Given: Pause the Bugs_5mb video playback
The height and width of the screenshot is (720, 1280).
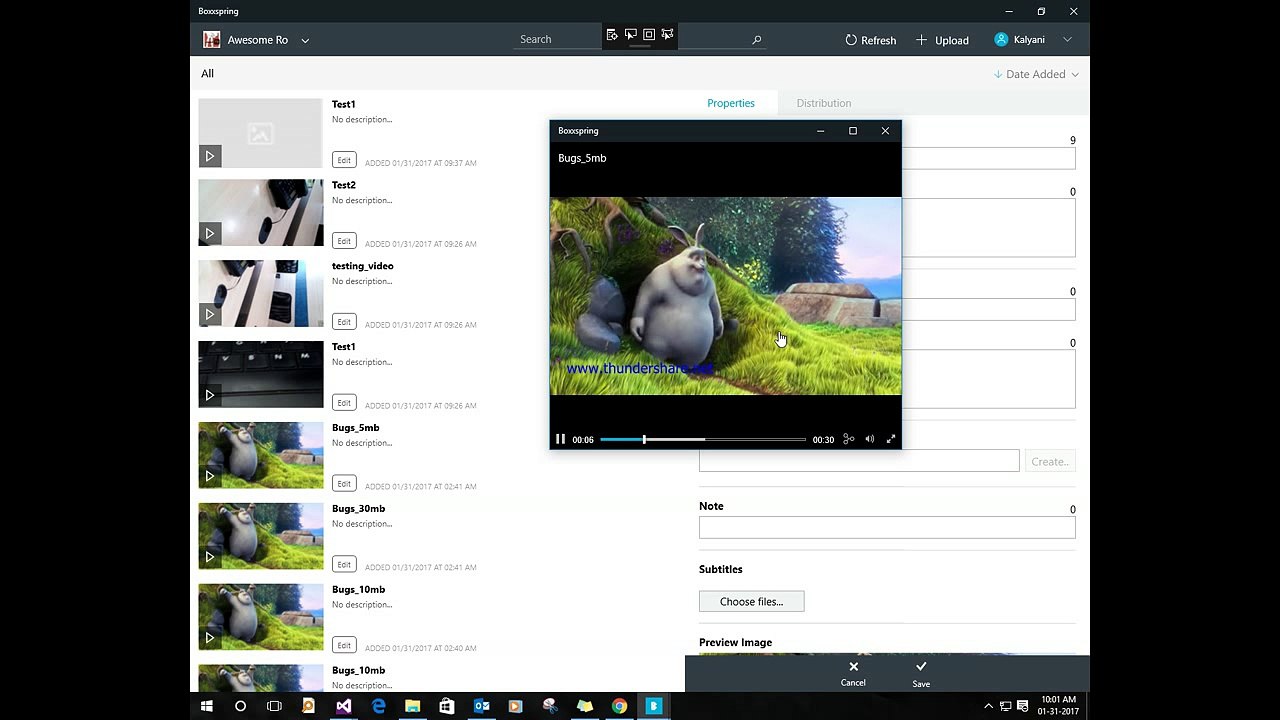Looking at the screenshot, I should coord(560,439).
